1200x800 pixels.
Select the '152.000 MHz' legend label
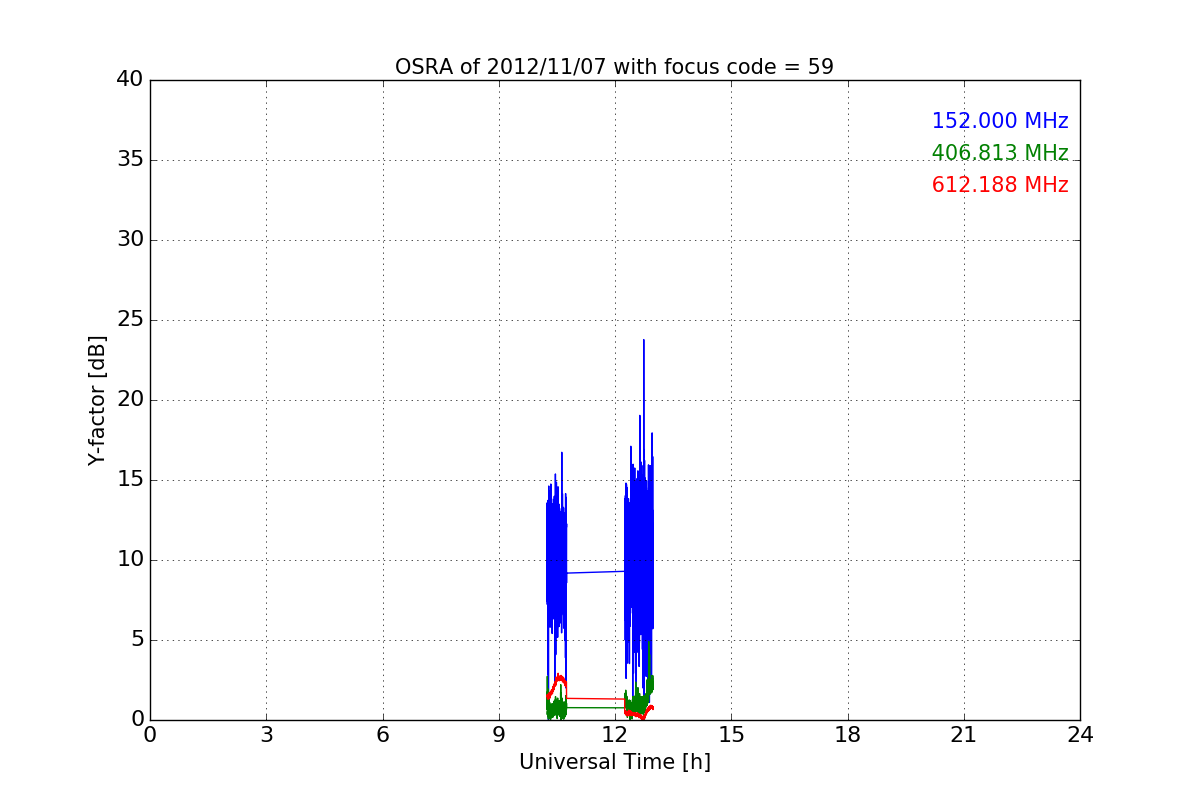pos(1000,121)
